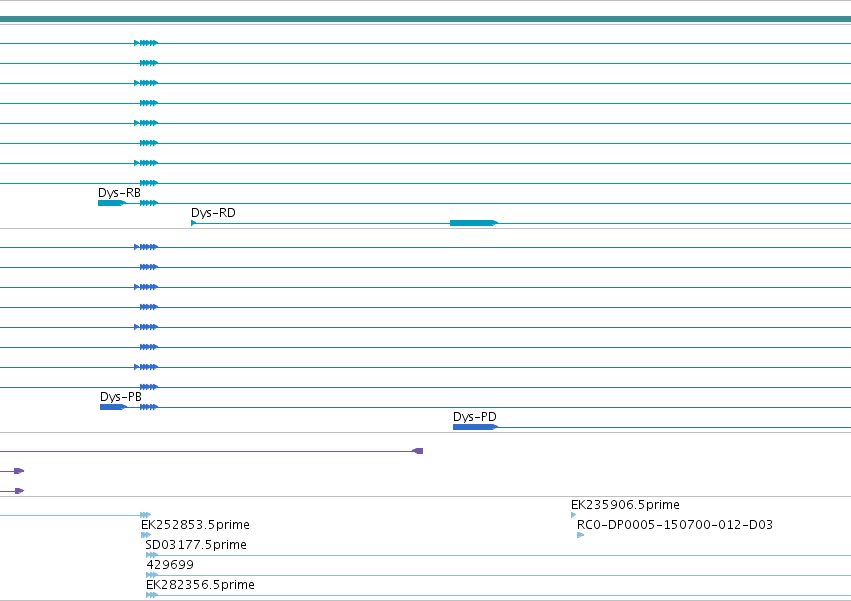The height and width of the screenshot is (601, 851).
Task: Select the EK235906.5prime EST label
Action: tap(625, 504)
